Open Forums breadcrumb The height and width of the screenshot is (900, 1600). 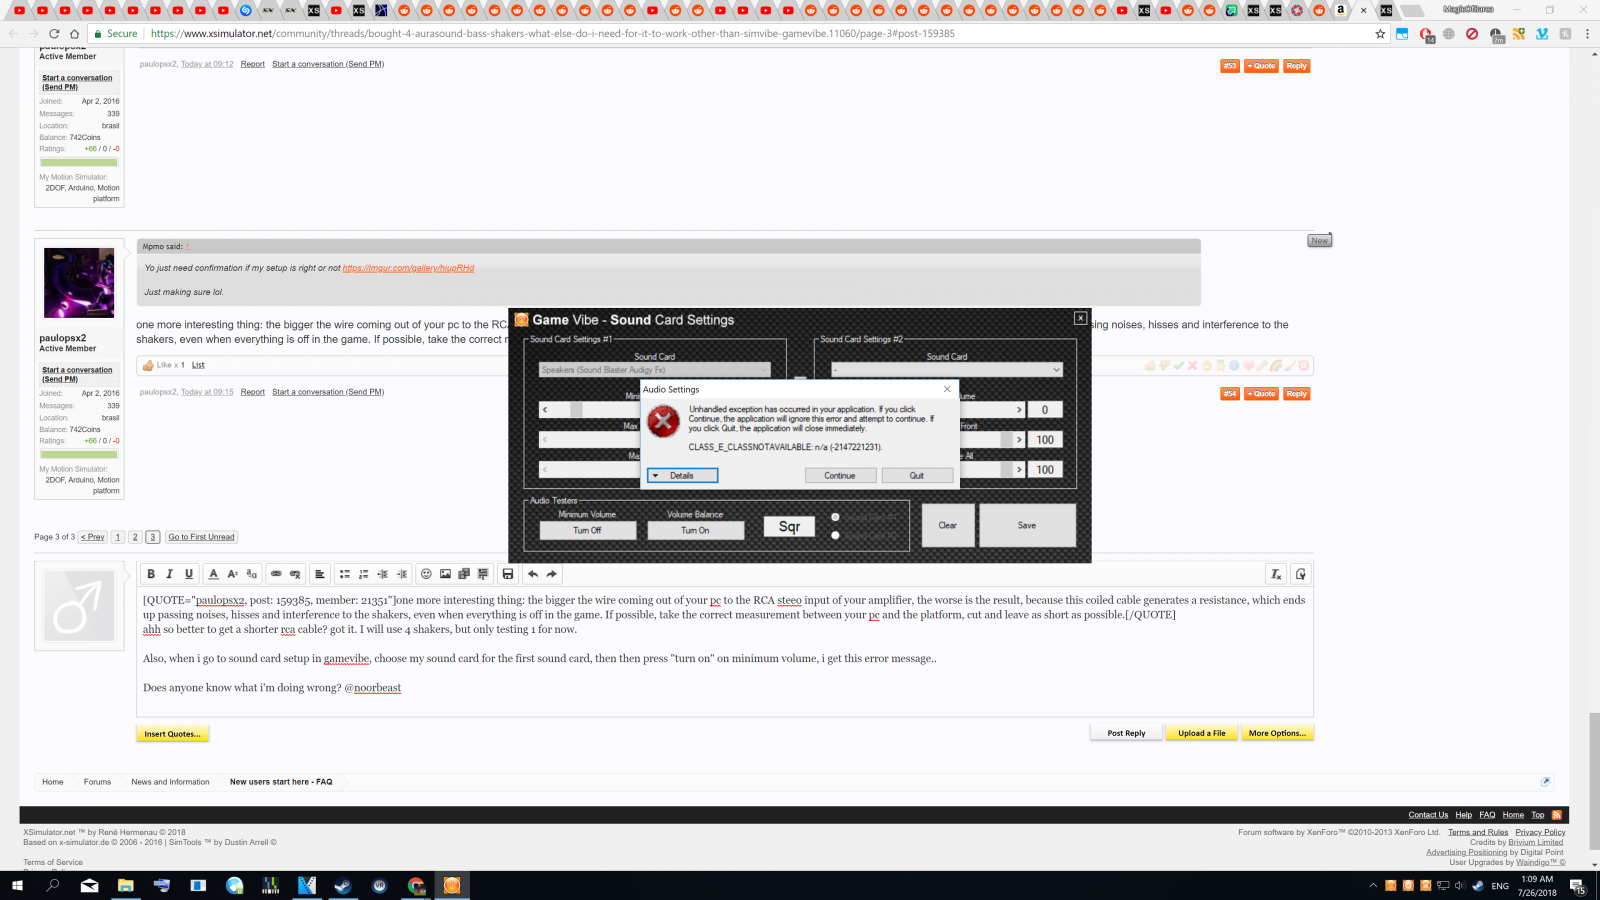pos(97,782)
